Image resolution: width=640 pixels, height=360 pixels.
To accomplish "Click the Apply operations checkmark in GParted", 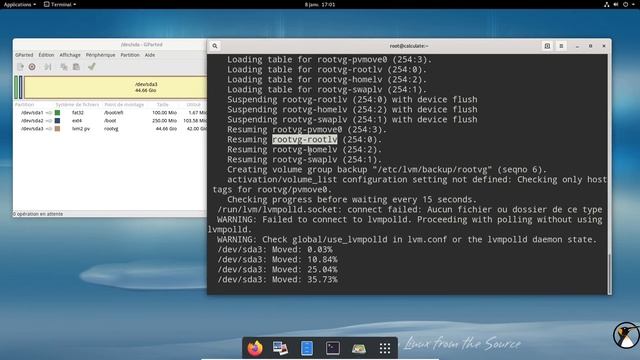I will click(x=91, y=67).
